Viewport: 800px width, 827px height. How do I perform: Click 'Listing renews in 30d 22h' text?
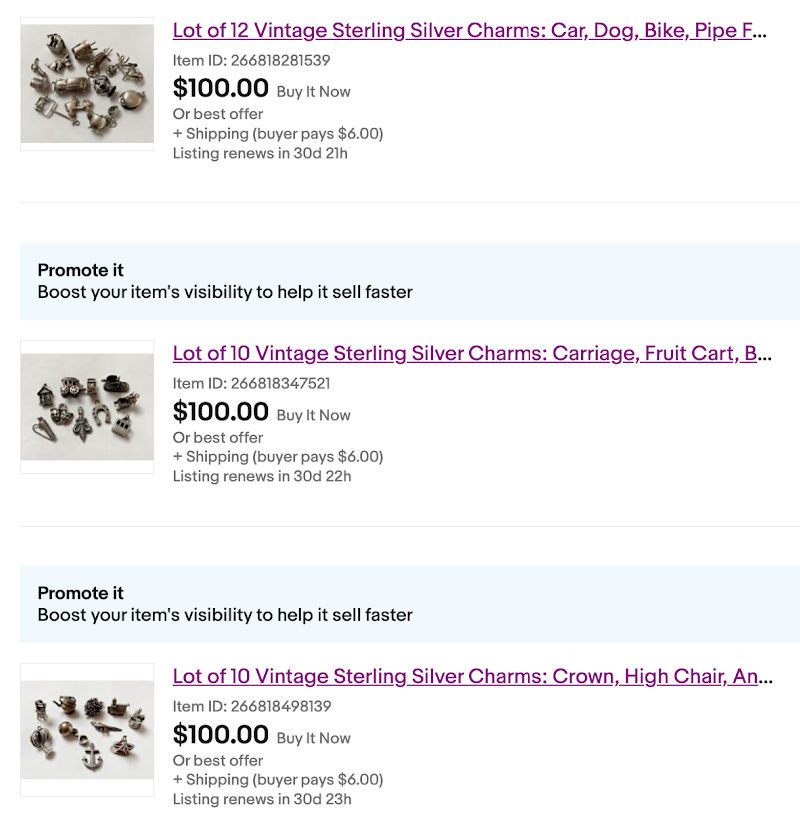point(262,477)
